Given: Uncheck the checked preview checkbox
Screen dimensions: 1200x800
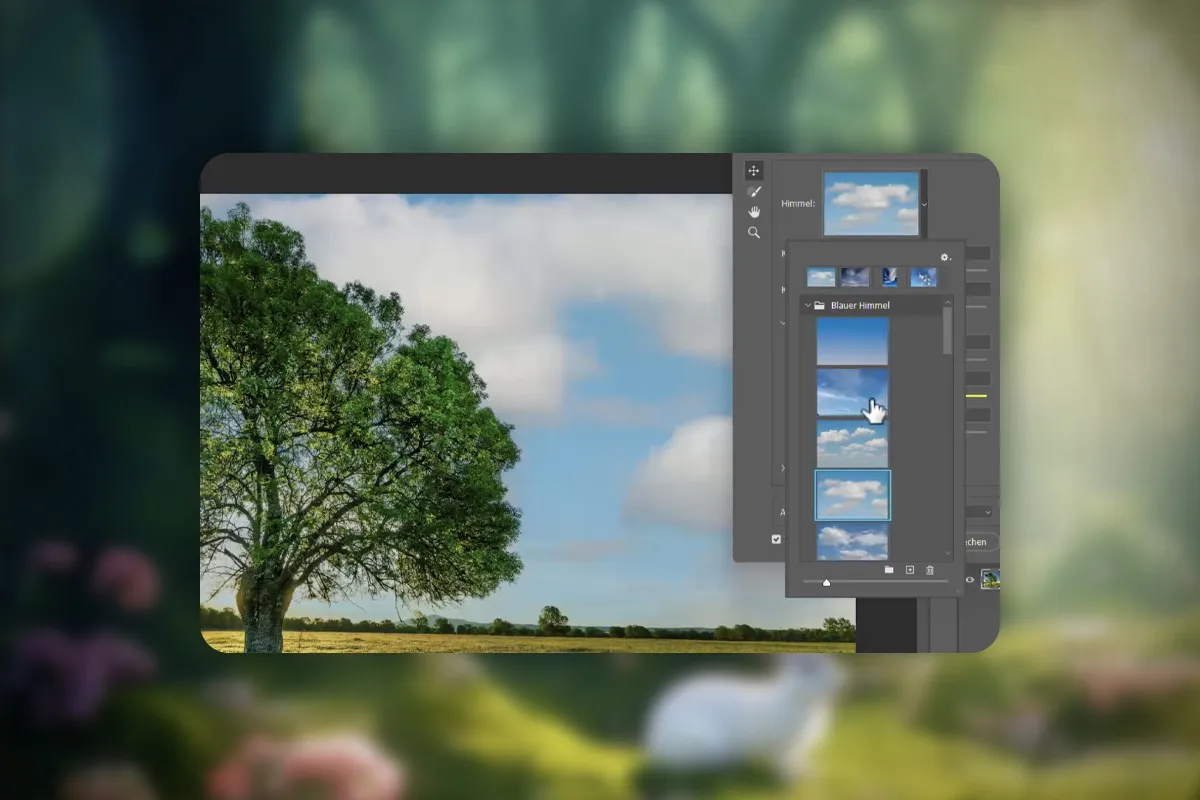Looking at the screenshot, I should pos(776,538).
